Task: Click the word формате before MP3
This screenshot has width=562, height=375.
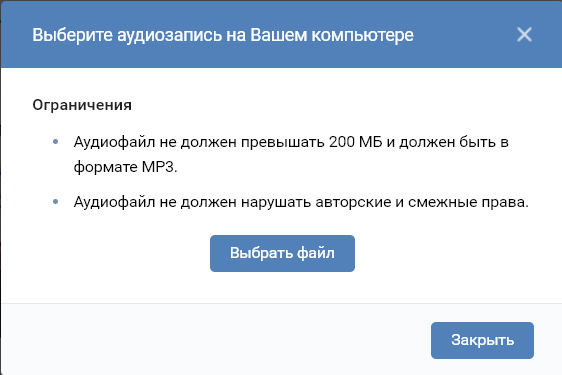Action: click(106, 167)
